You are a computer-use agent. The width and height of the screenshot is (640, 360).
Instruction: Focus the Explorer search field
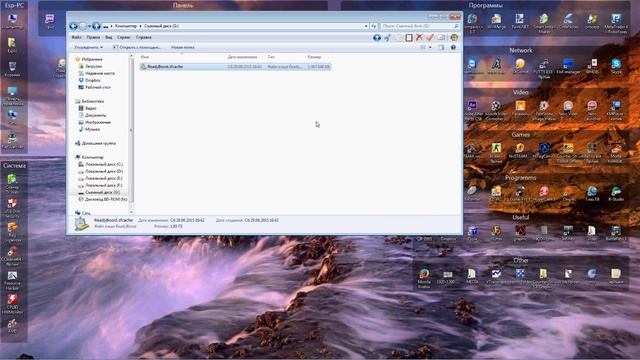tap(420, 26)
